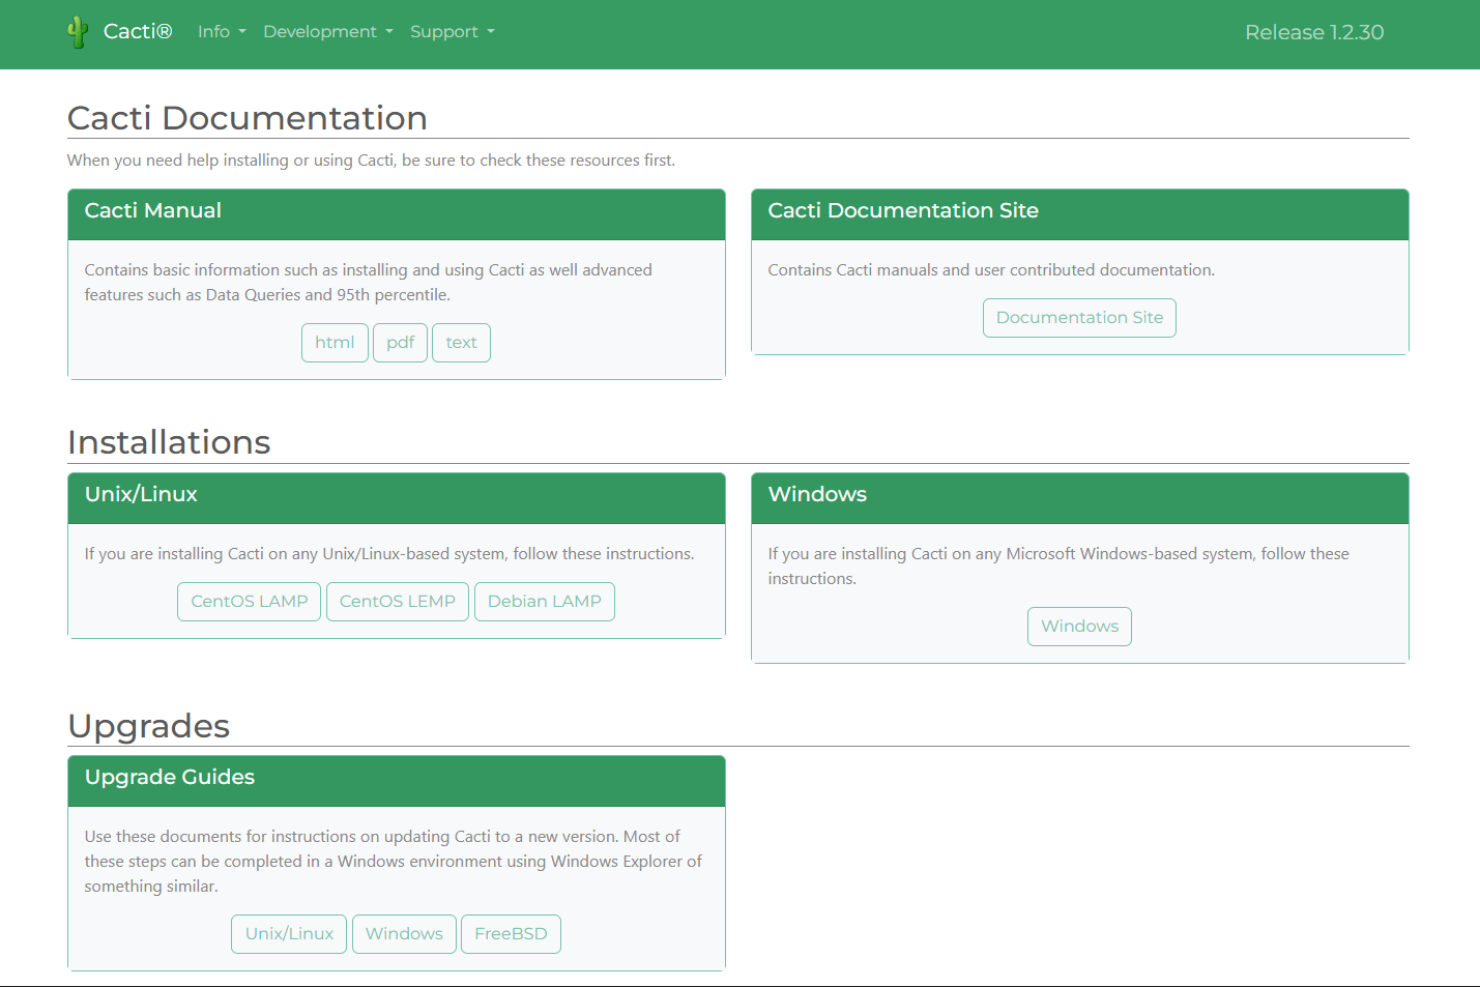Expand the Support dropdown menu
Screen dimensions: 1480x987
tap(452, 32)
